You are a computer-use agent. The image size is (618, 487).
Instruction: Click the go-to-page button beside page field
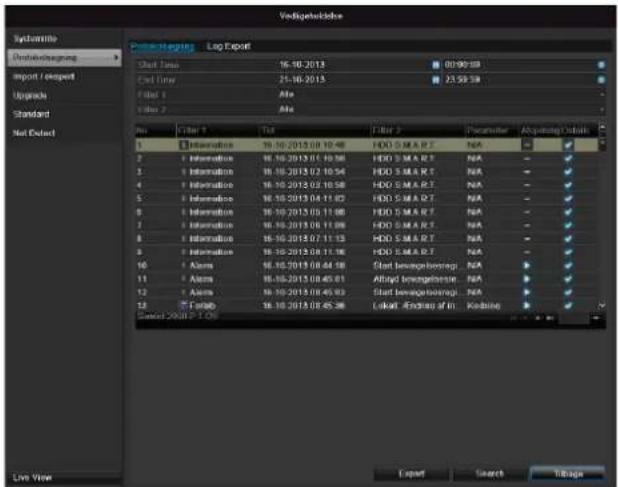(597, 318)
